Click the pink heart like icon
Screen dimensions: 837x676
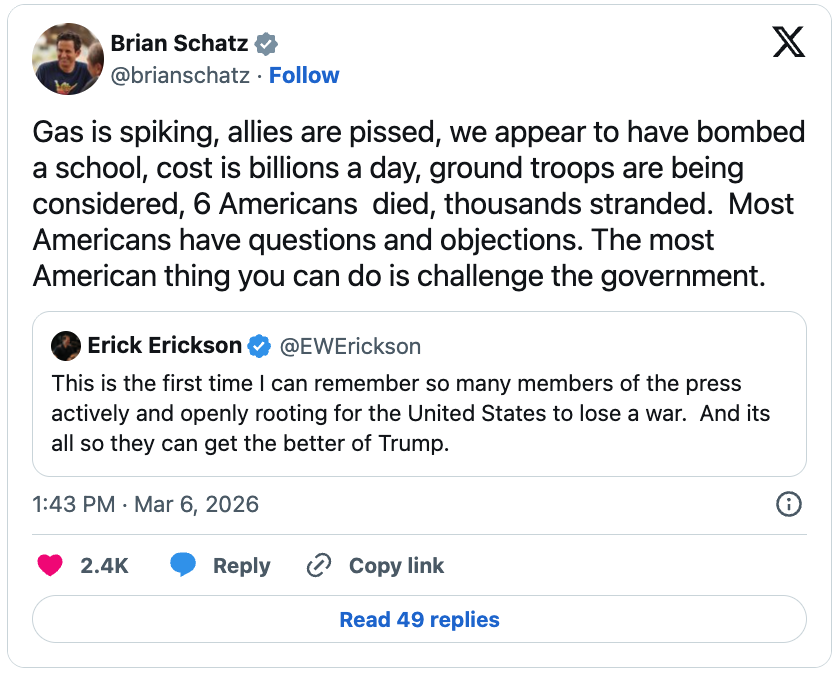click(50, 566)
